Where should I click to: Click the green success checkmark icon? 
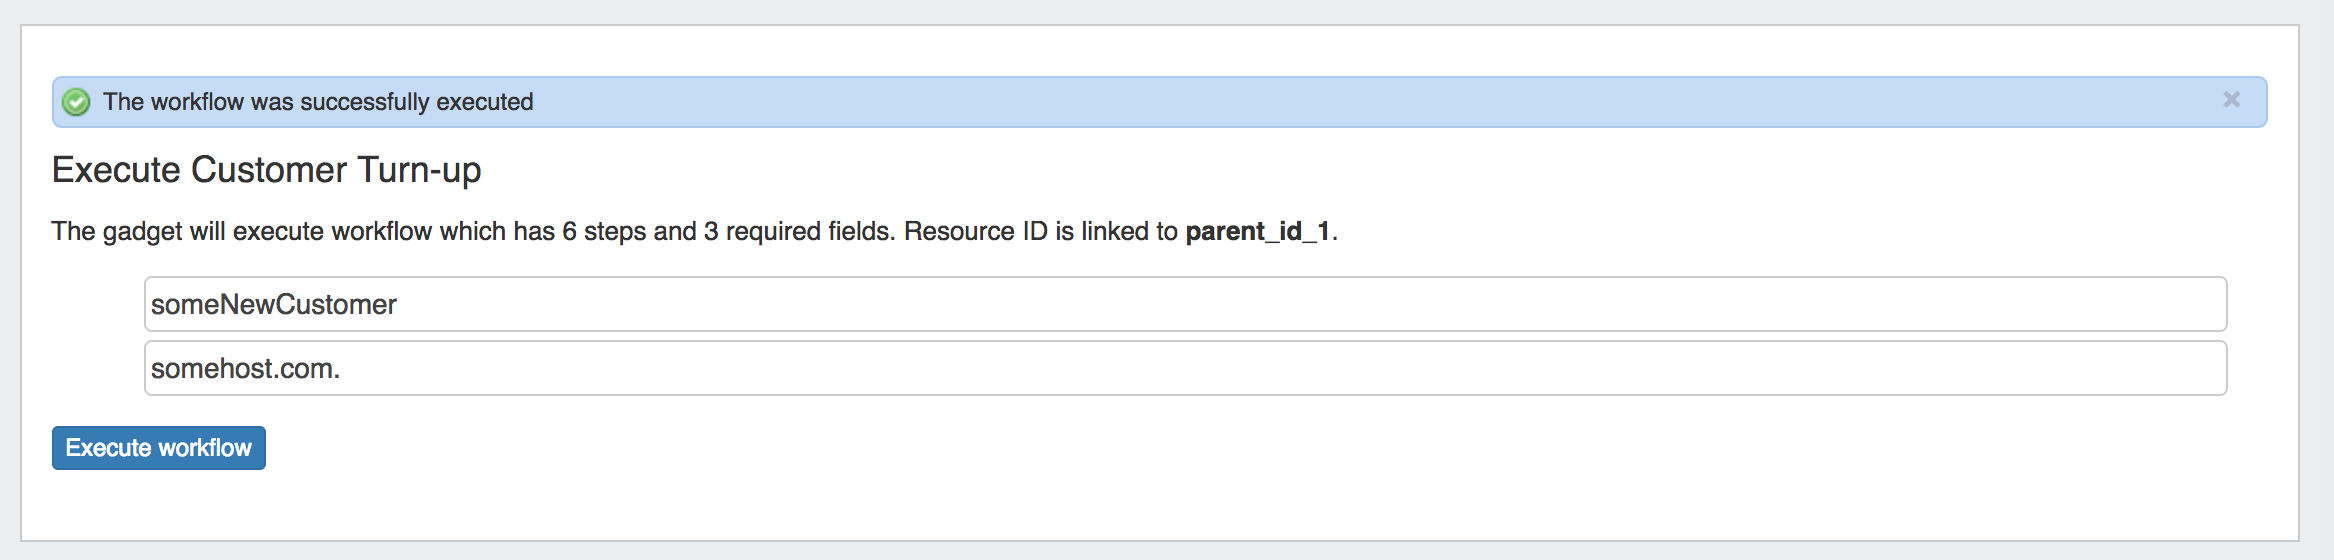pyautogui.click(x=76, y=102)
